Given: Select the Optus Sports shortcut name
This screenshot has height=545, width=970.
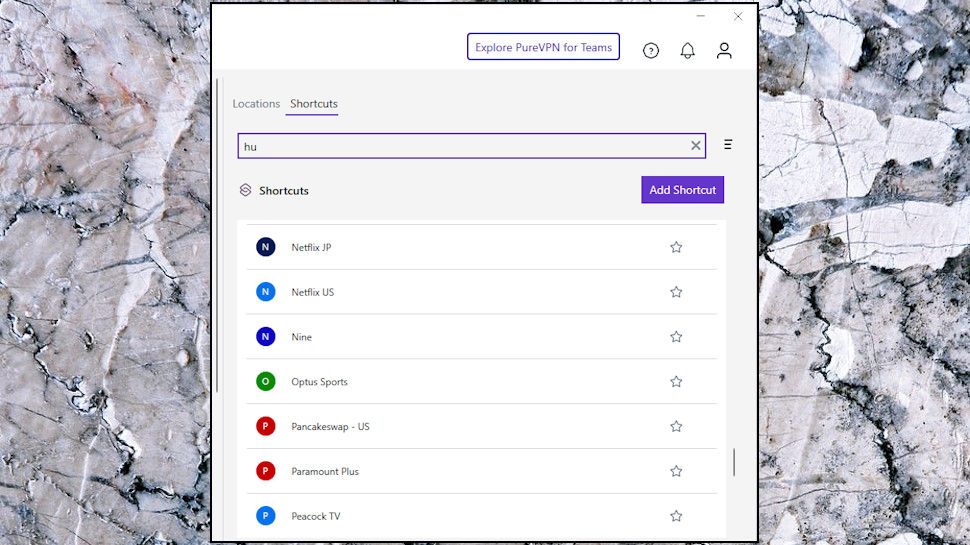Looking at the screenshot, I should tap(319, 382).
